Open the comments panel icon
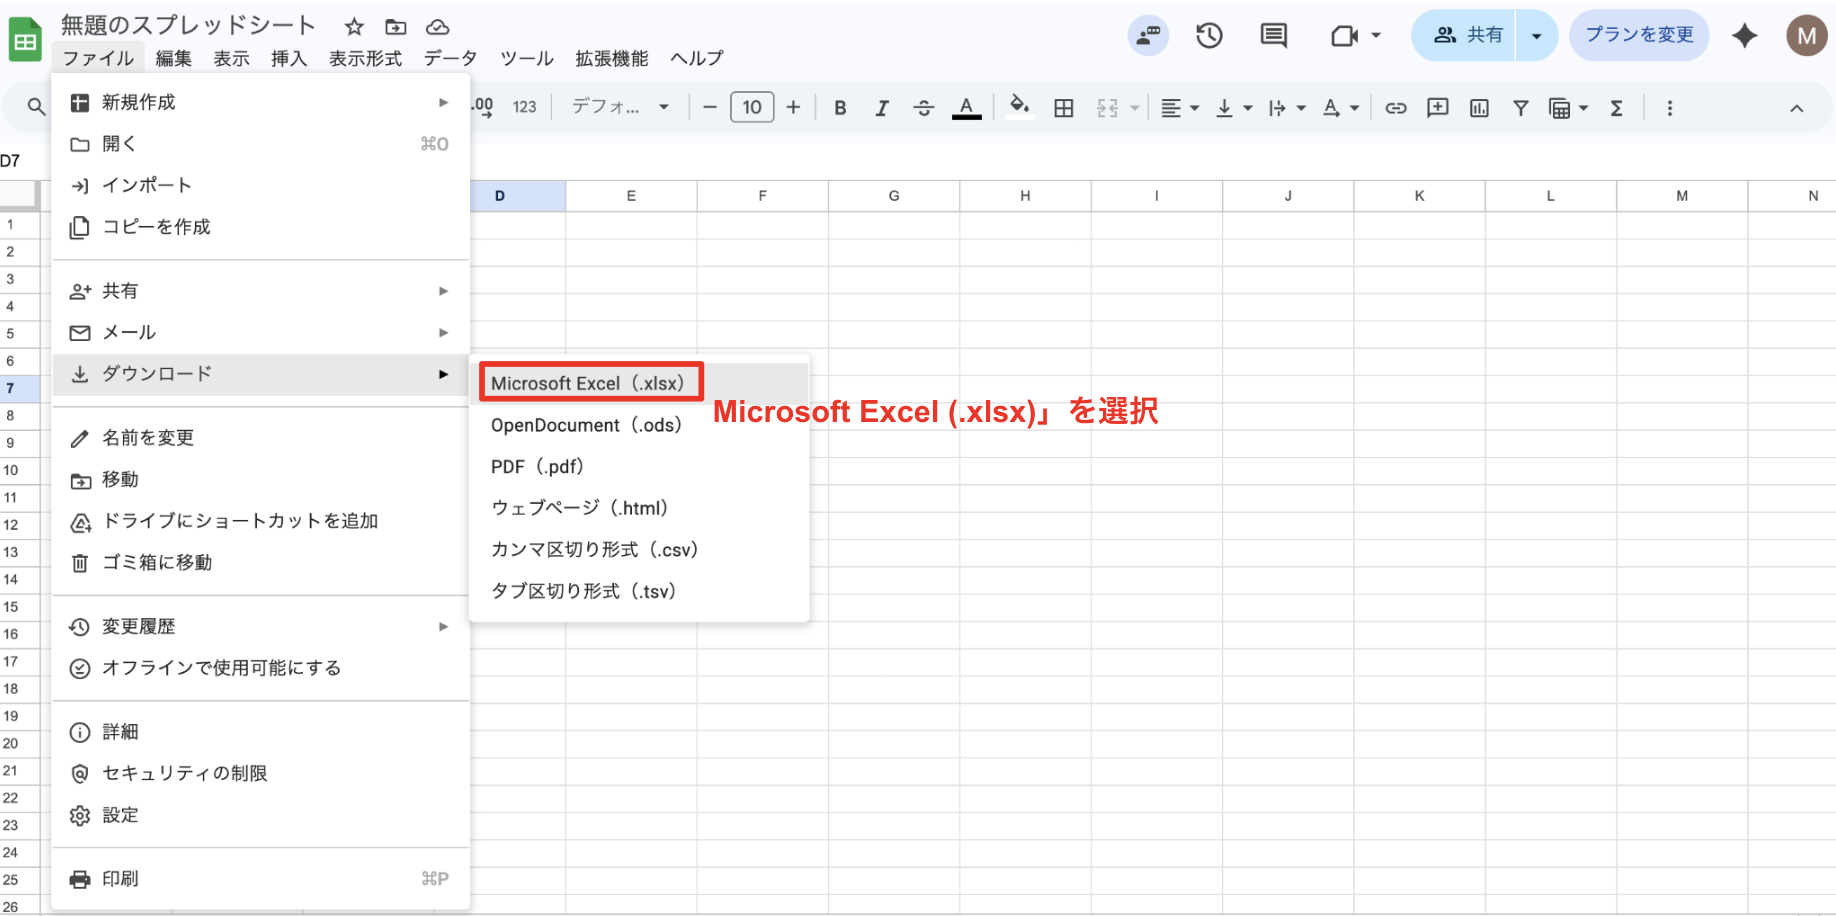The height and width of the screenshot is (916, 1836). click(1274, 36)
